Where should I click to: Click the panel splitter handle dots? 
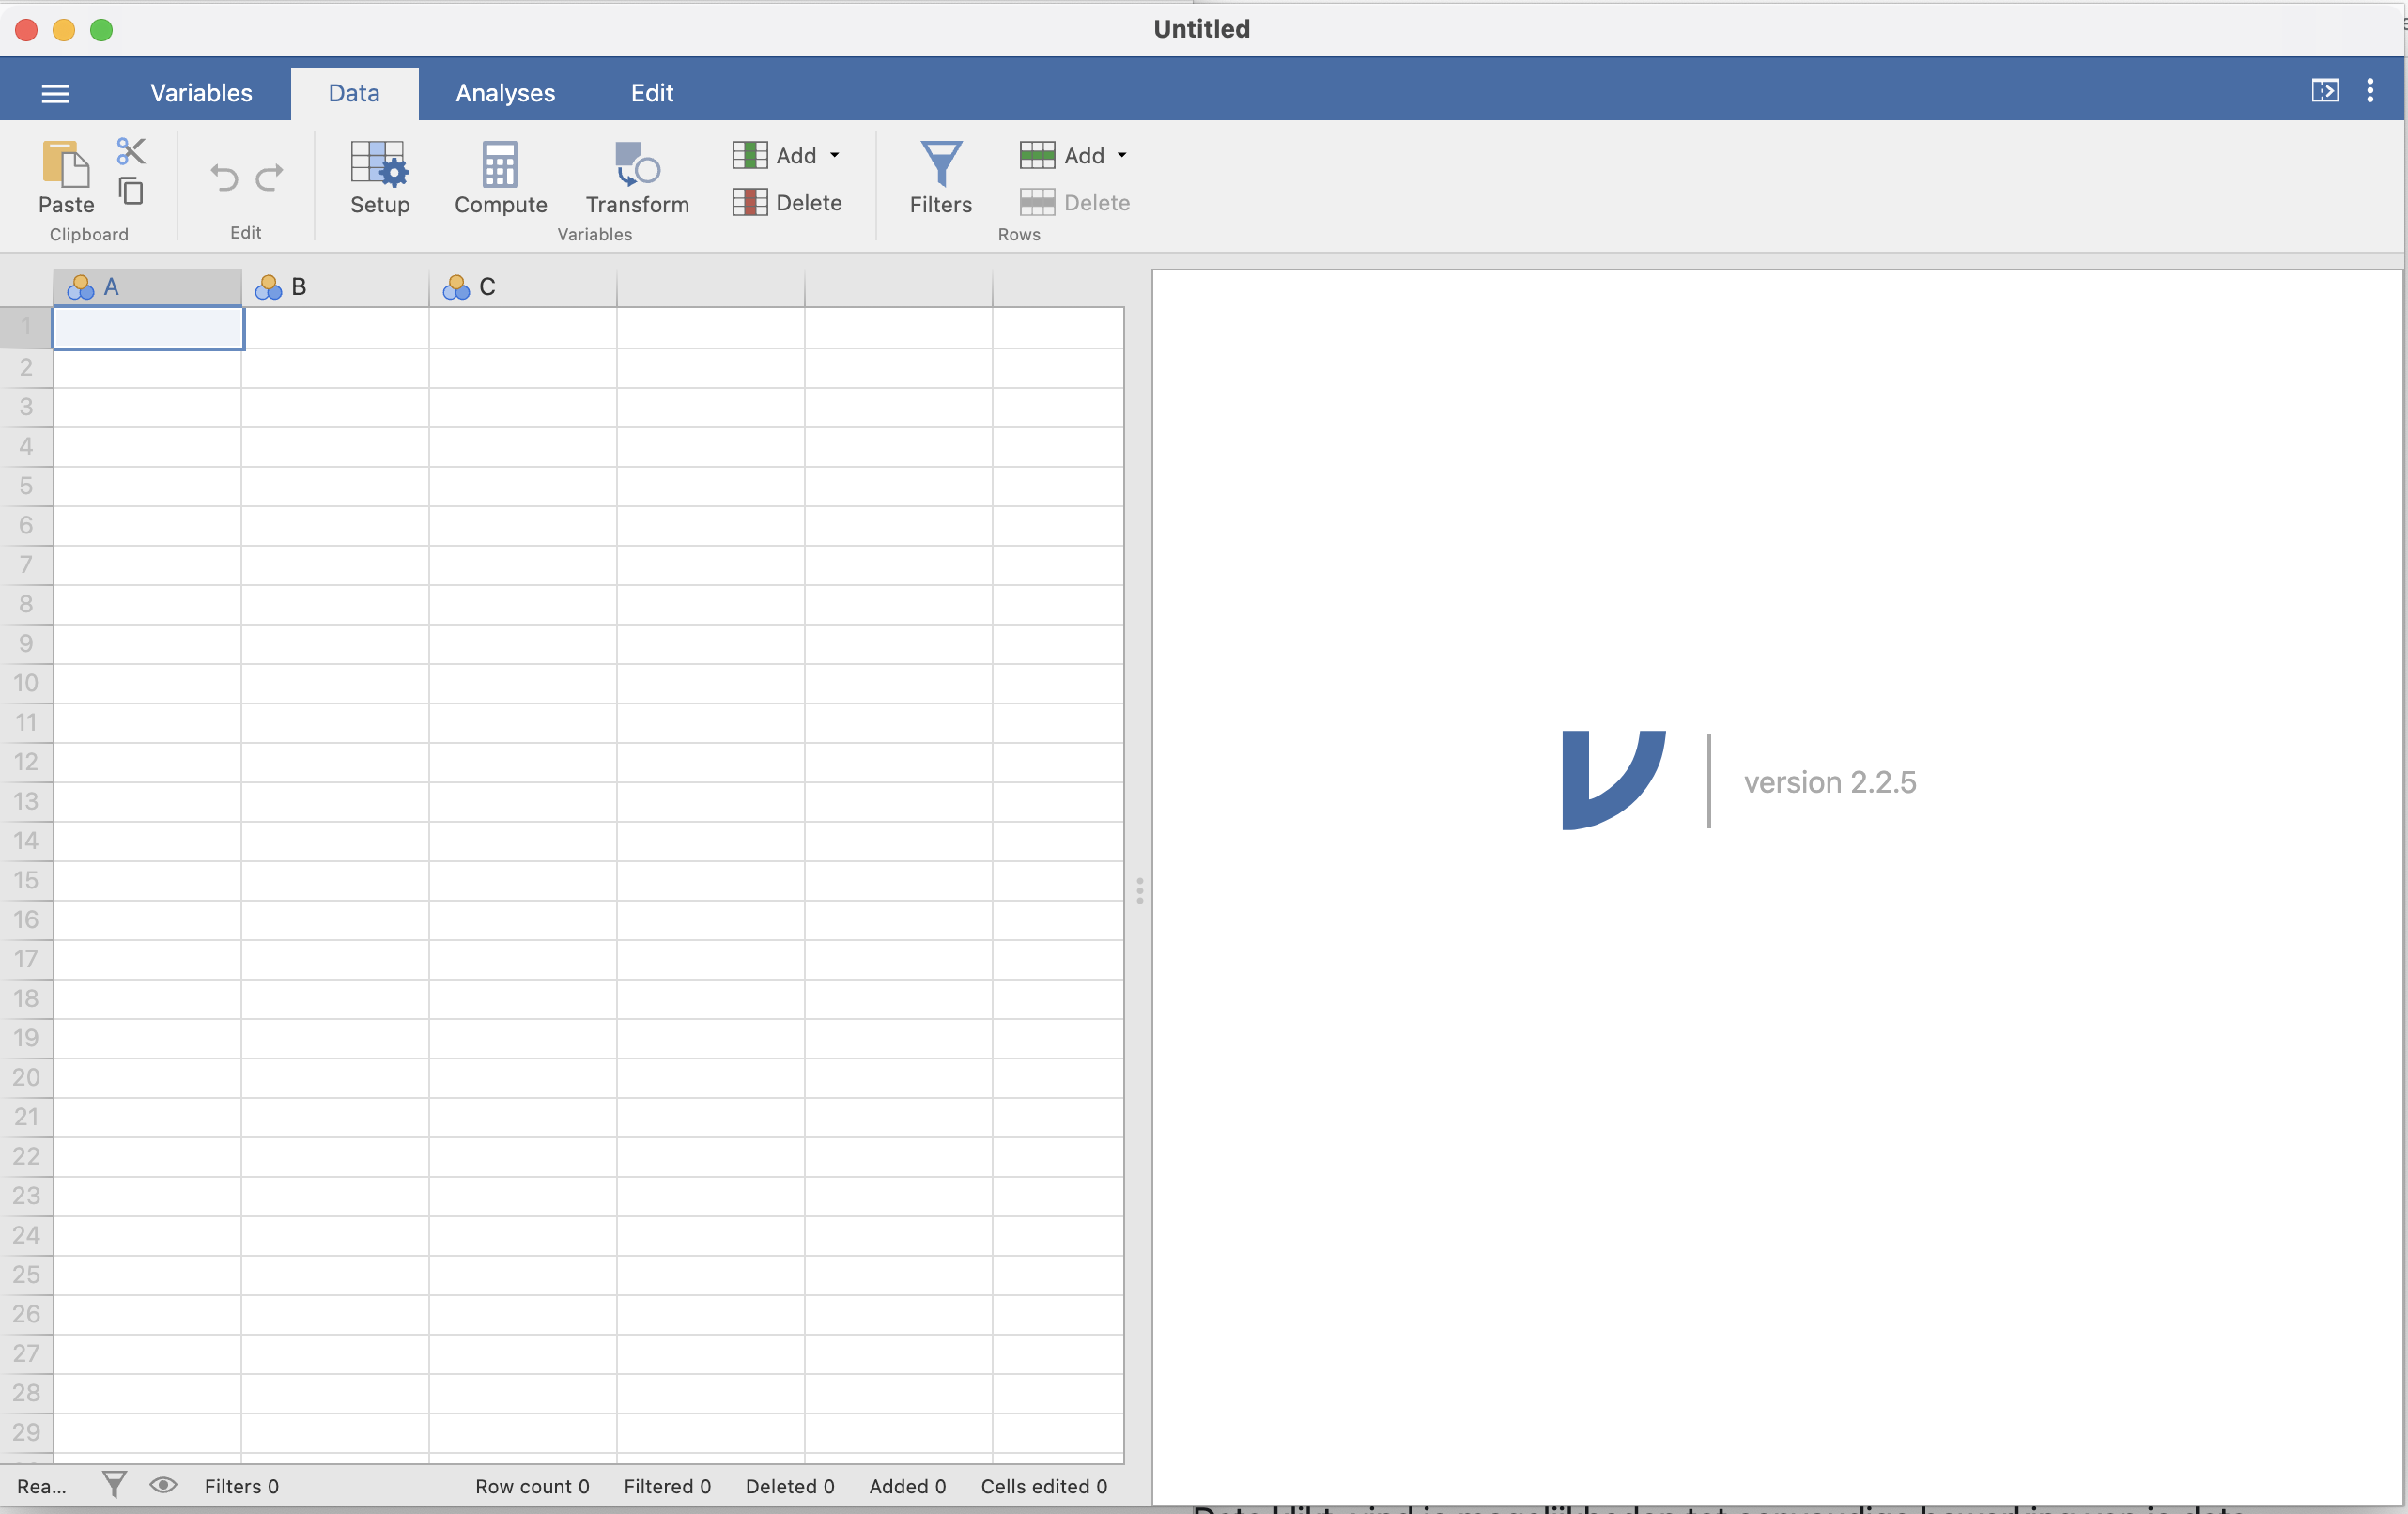(x=1139, y=890)
